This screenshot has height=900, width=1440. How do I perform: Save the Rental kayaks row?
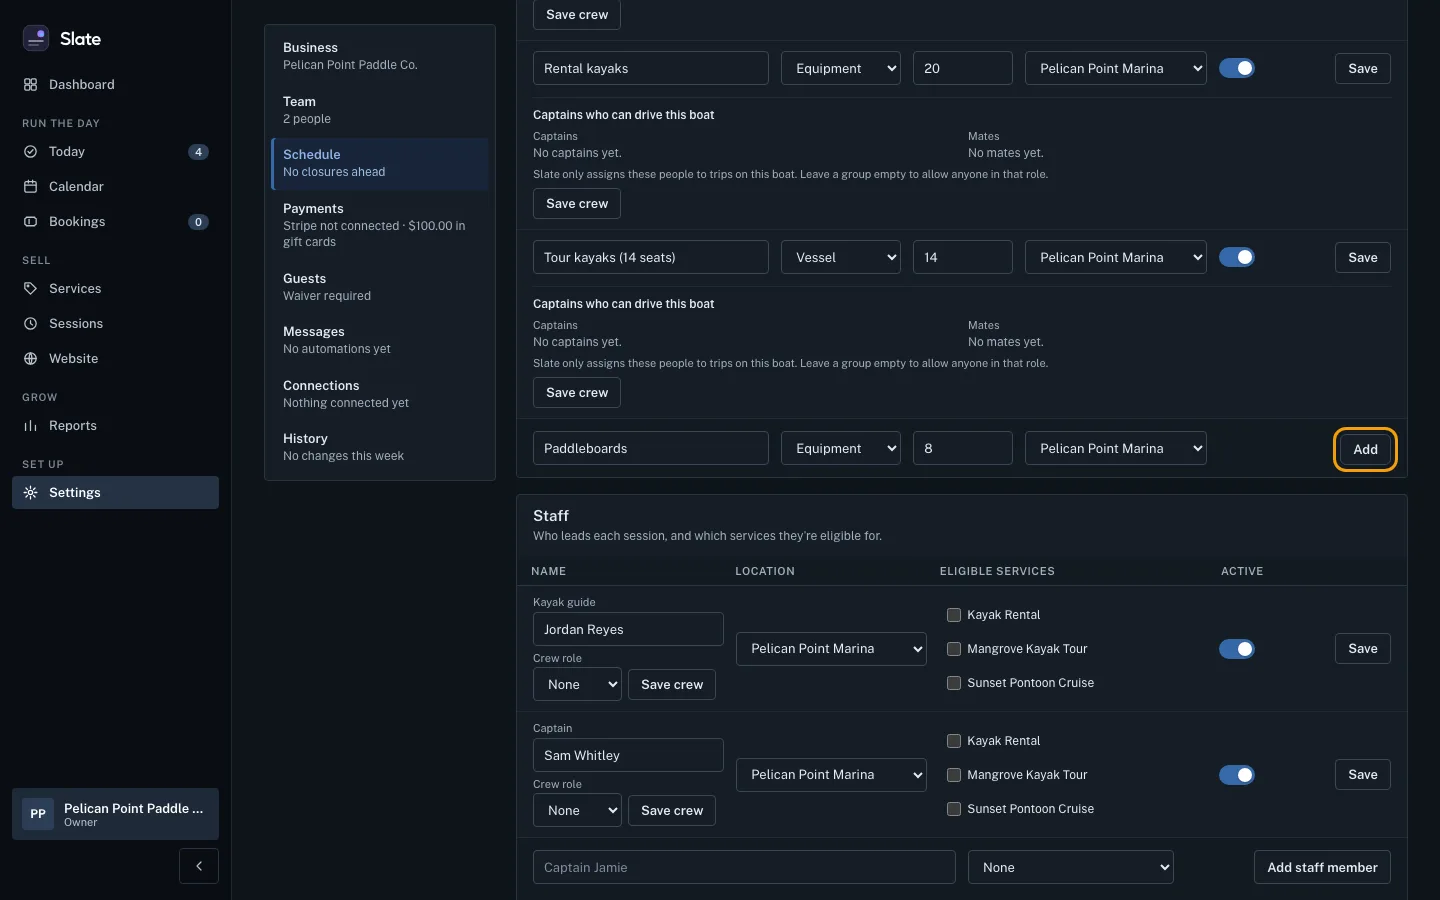point(1363,68)
